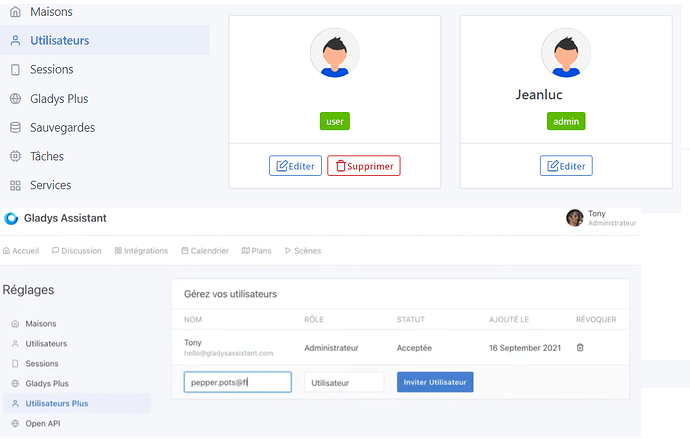Switch to the Discussion tab
The width and height of the screenshot is (690, 439).
pos(77,251)
